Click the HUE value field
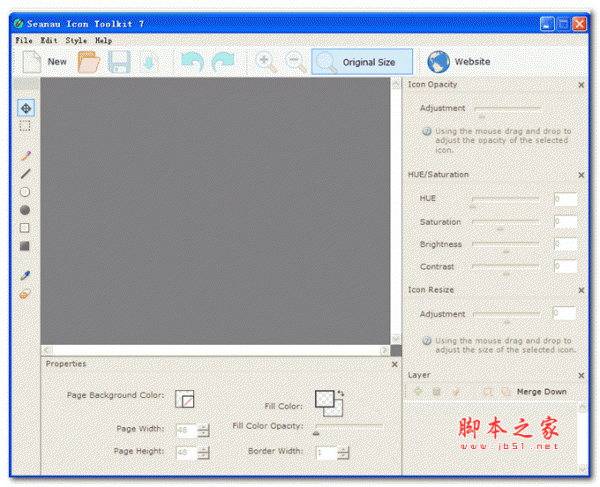Image resolution: width=600 pixels, height=487 pixels. pos(565,199)
